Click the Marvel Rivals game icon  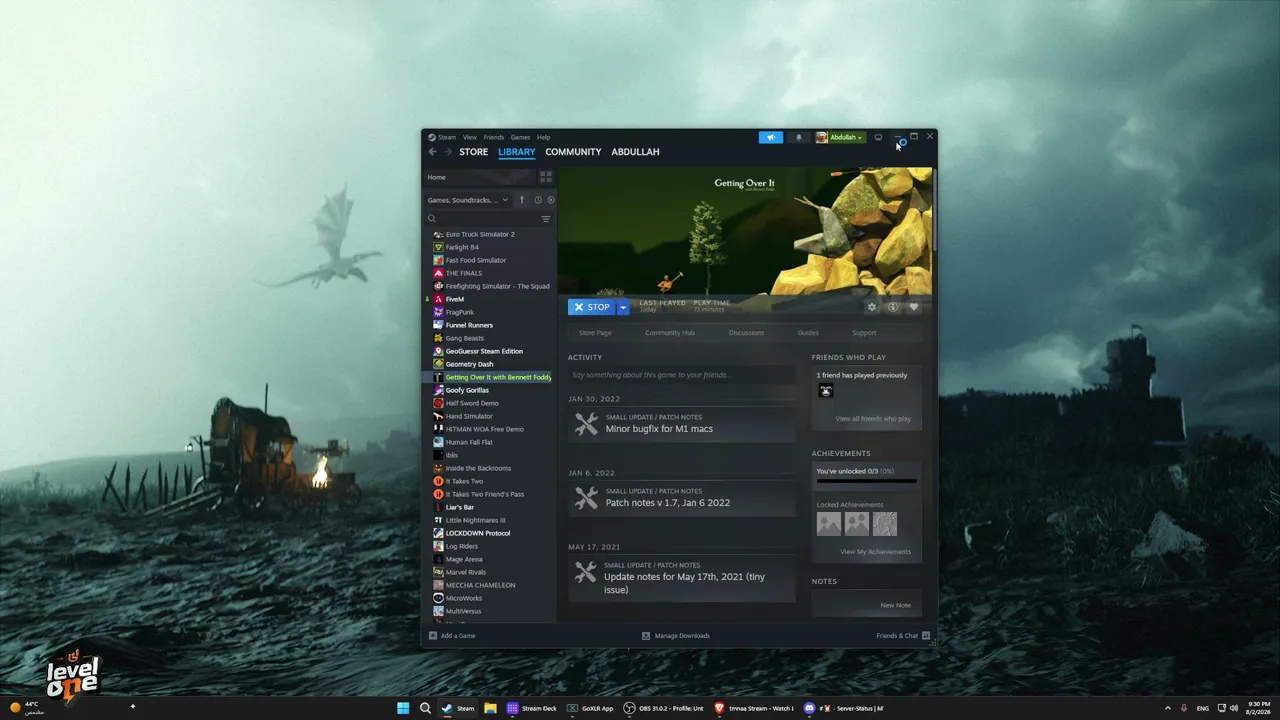tap(438, 572)
